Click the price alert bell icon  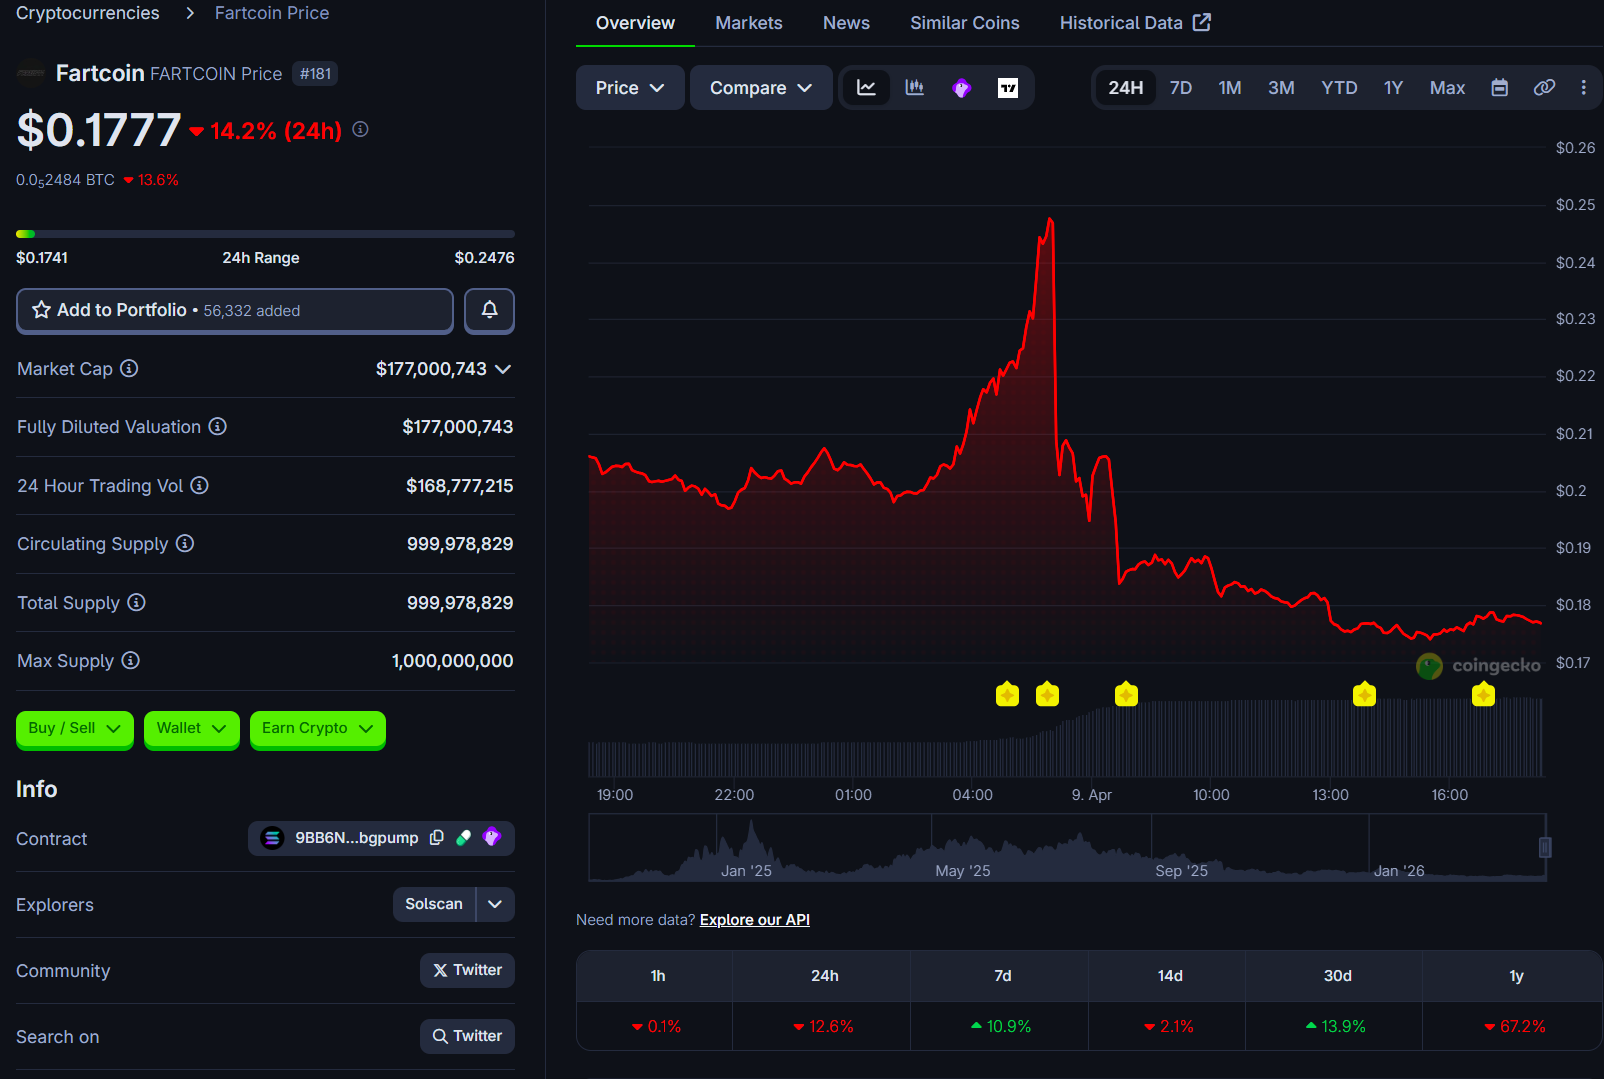coord(489,310)
